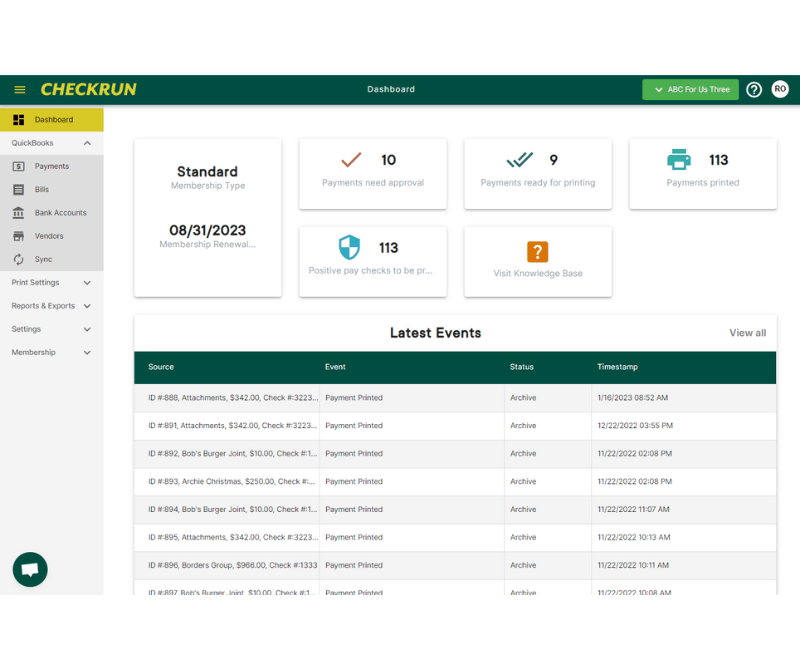This screenshot has height=670, width=800.
Task: Visit the Knowledge Base card
Action: pyautogui.click(x=537, y=262)
